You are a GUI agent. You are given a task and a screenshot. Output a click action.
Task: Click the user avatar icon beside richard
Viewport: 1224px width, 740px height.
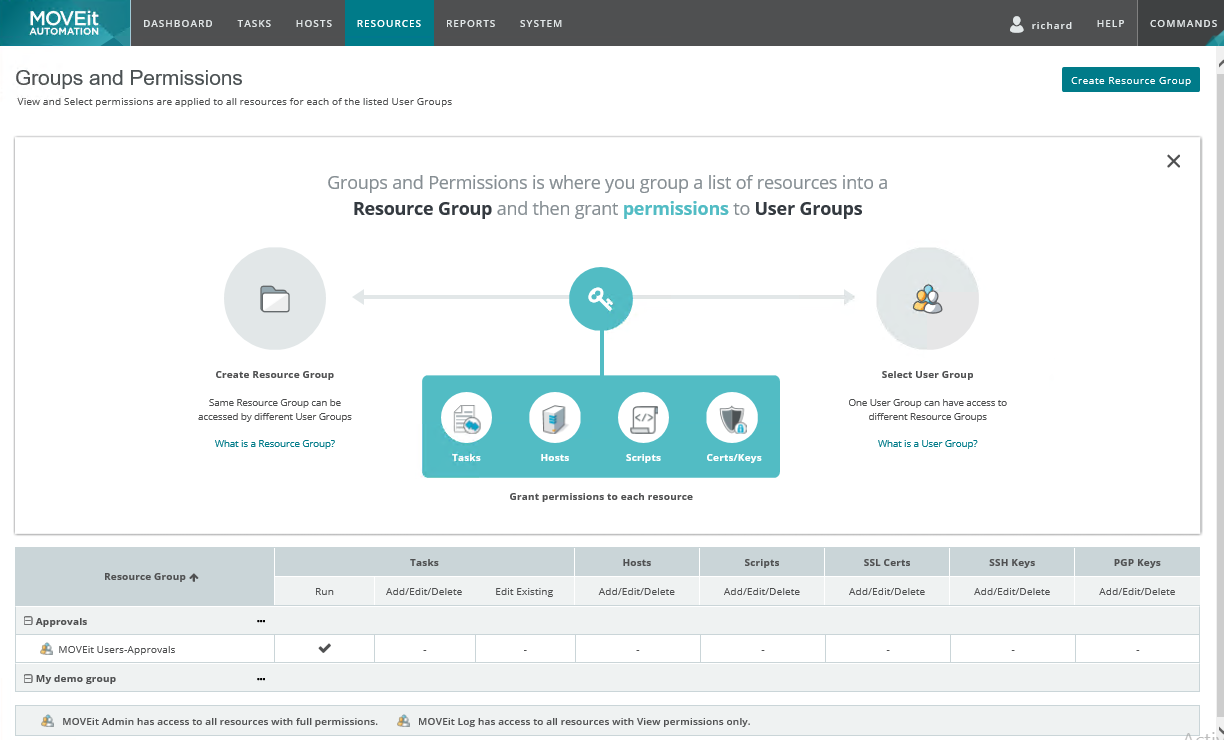coord(1017,24)
